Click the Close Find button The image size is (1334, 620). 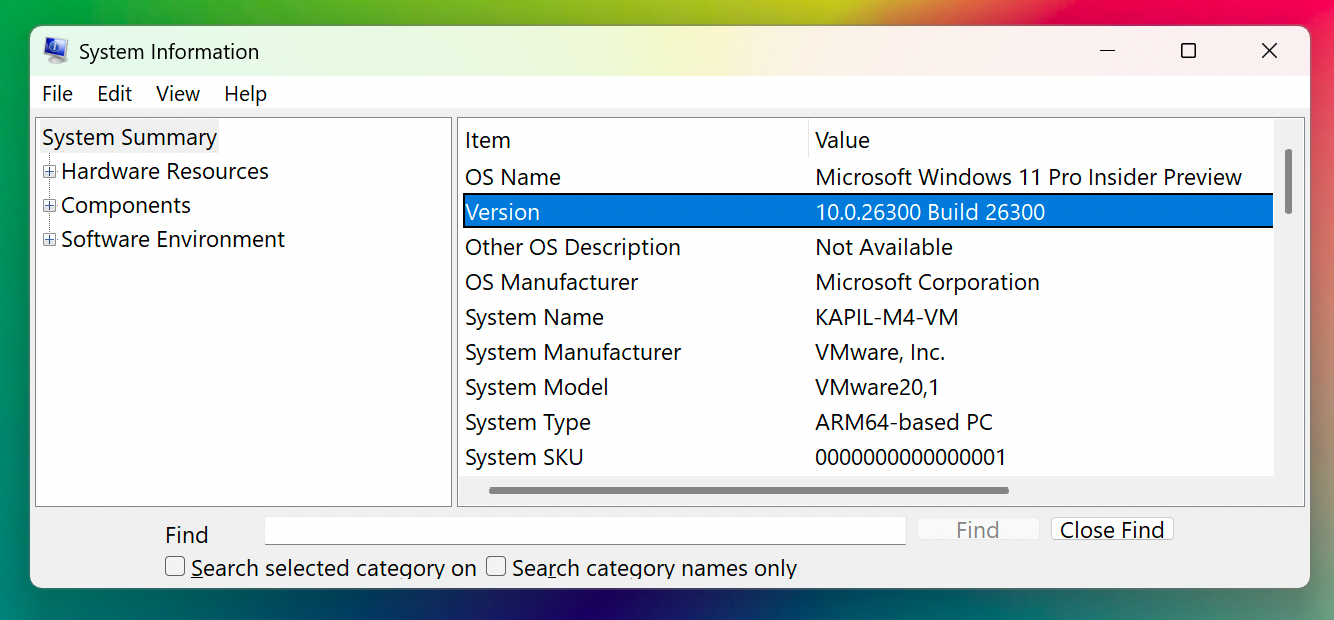pyautogui.click(x=1112, y=530)
